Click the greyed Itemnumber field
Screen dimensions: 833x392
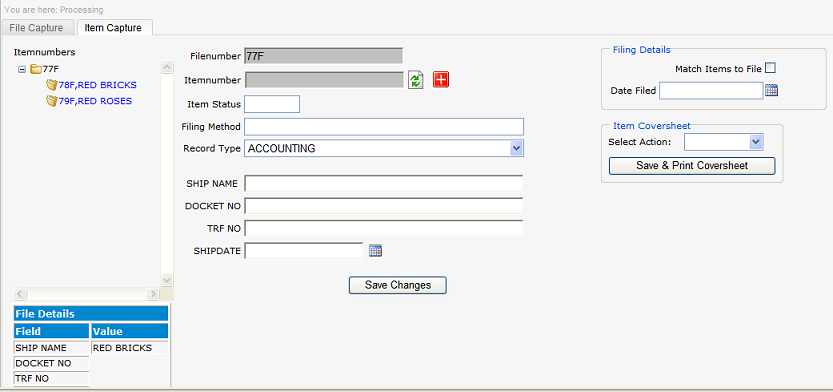pos(324,80)
